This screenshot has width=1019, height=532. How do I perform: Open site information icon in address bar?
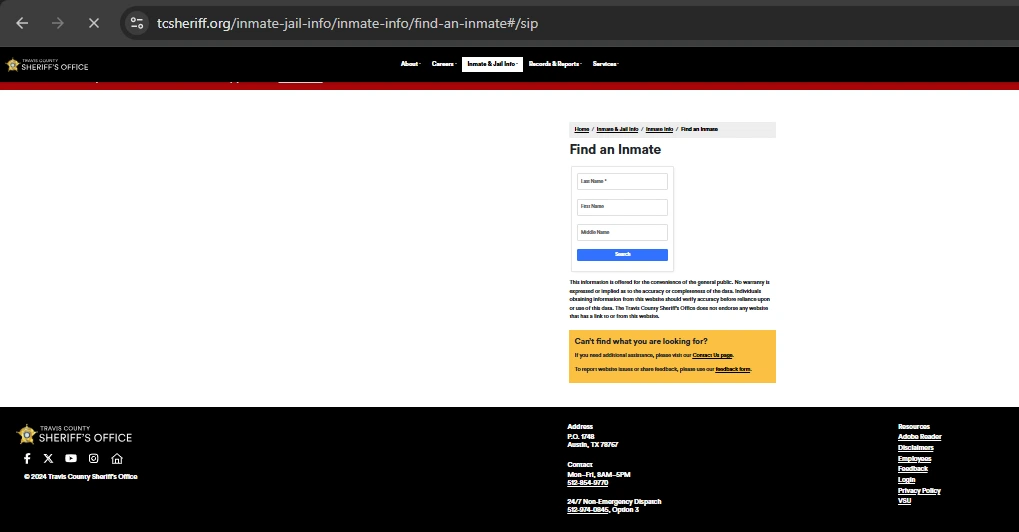coord(137,22)
